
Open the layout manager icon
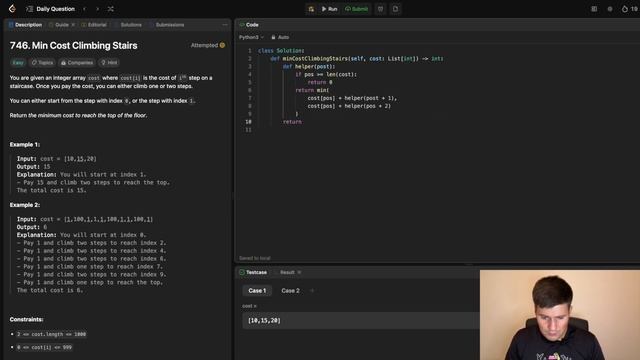pos(594,9)
